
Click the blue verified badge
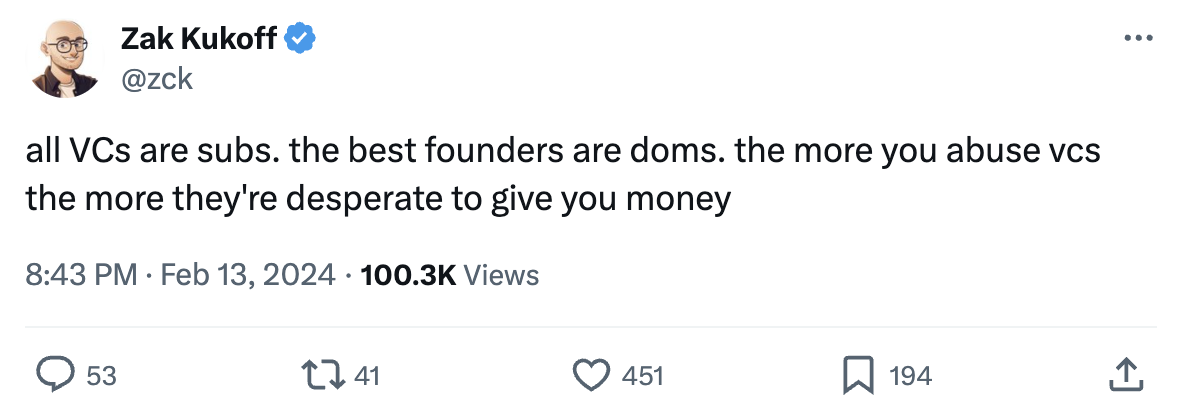point(300,39)
